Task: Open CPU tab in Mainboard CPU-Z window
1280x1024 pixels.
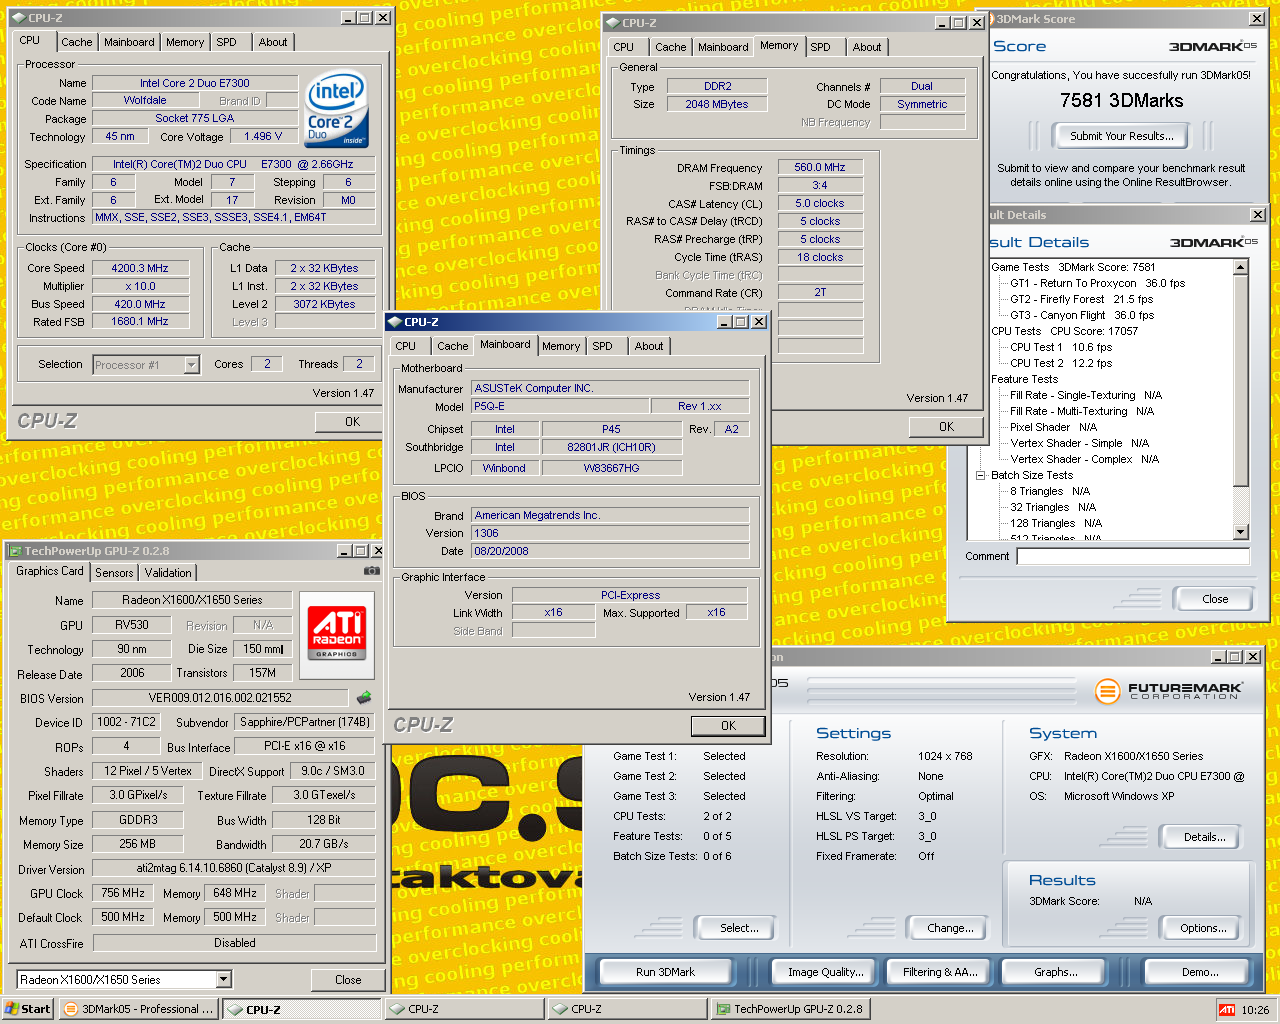Action: click(x=406, y=346)
